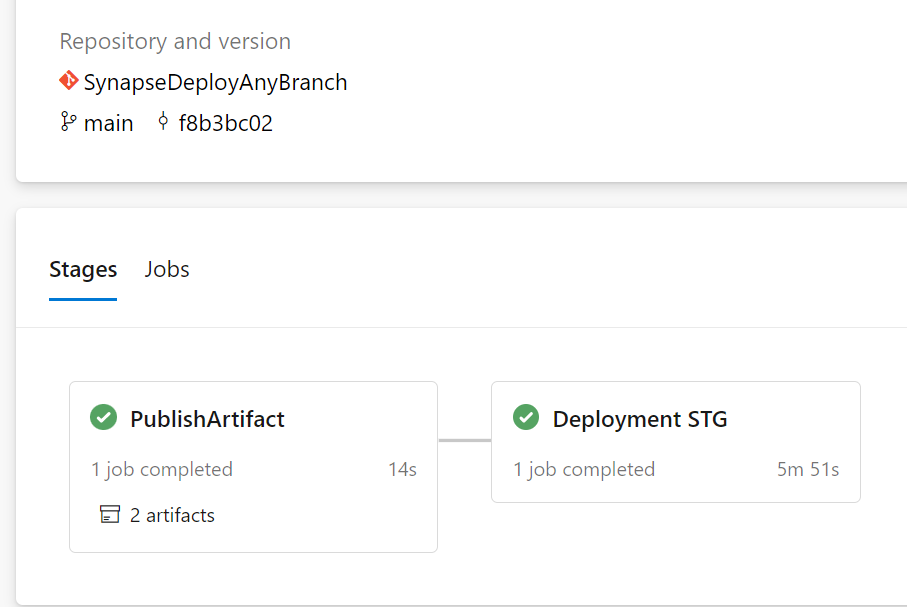Screen dimensions: 907x607
Task: Click PublishArtifact green success checkmark
Action: pyautogui.click(x=104, y=417)
